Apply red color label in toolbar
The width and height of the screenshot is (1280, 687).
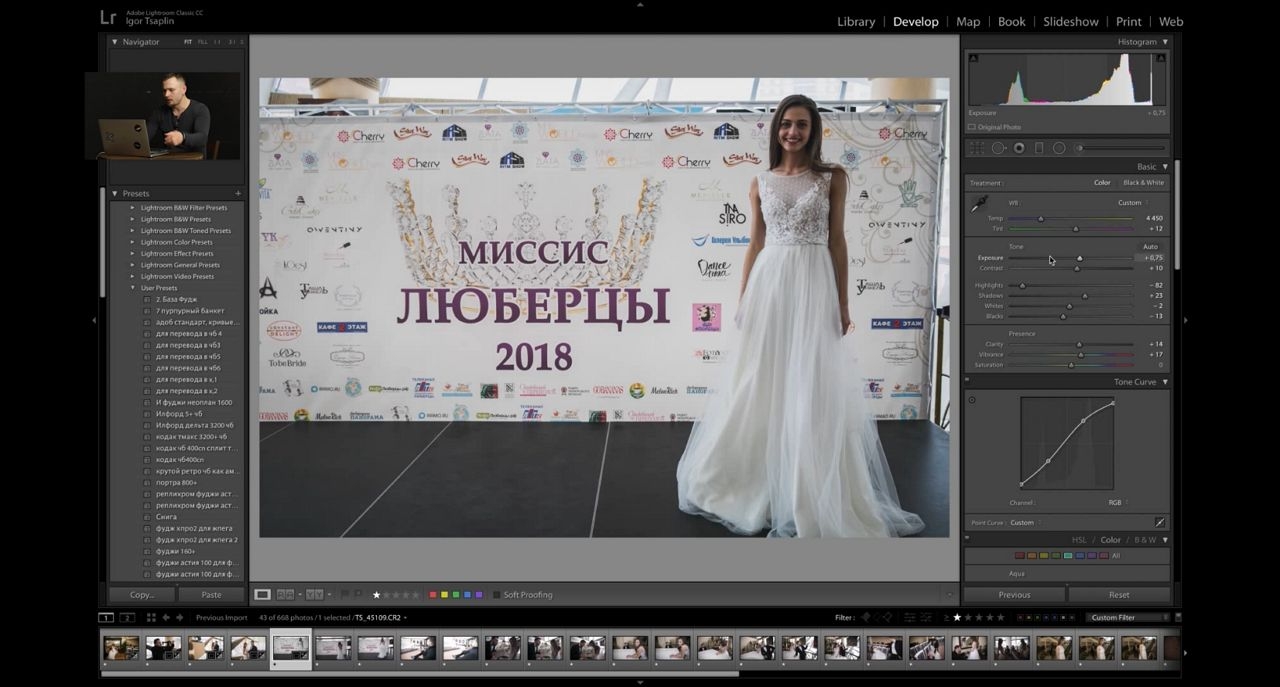(x=432, y=594)
